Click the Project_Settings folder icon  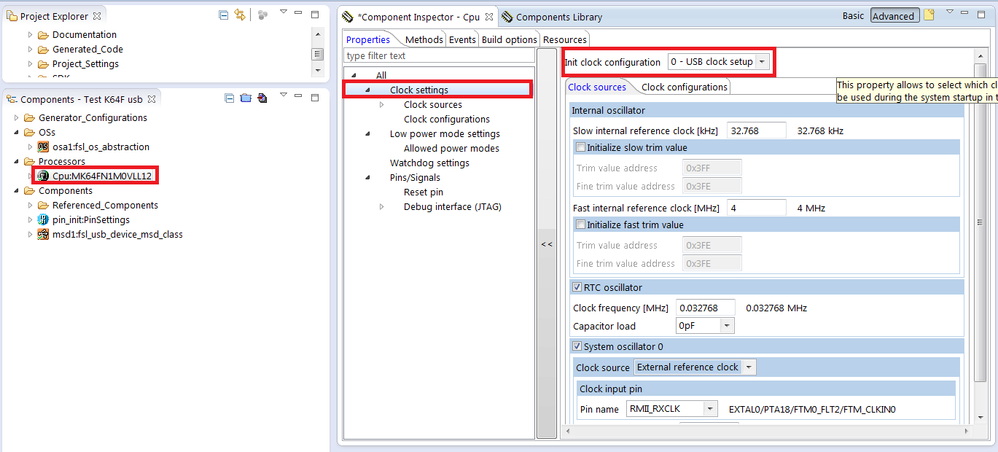click(x=43, y=64)
